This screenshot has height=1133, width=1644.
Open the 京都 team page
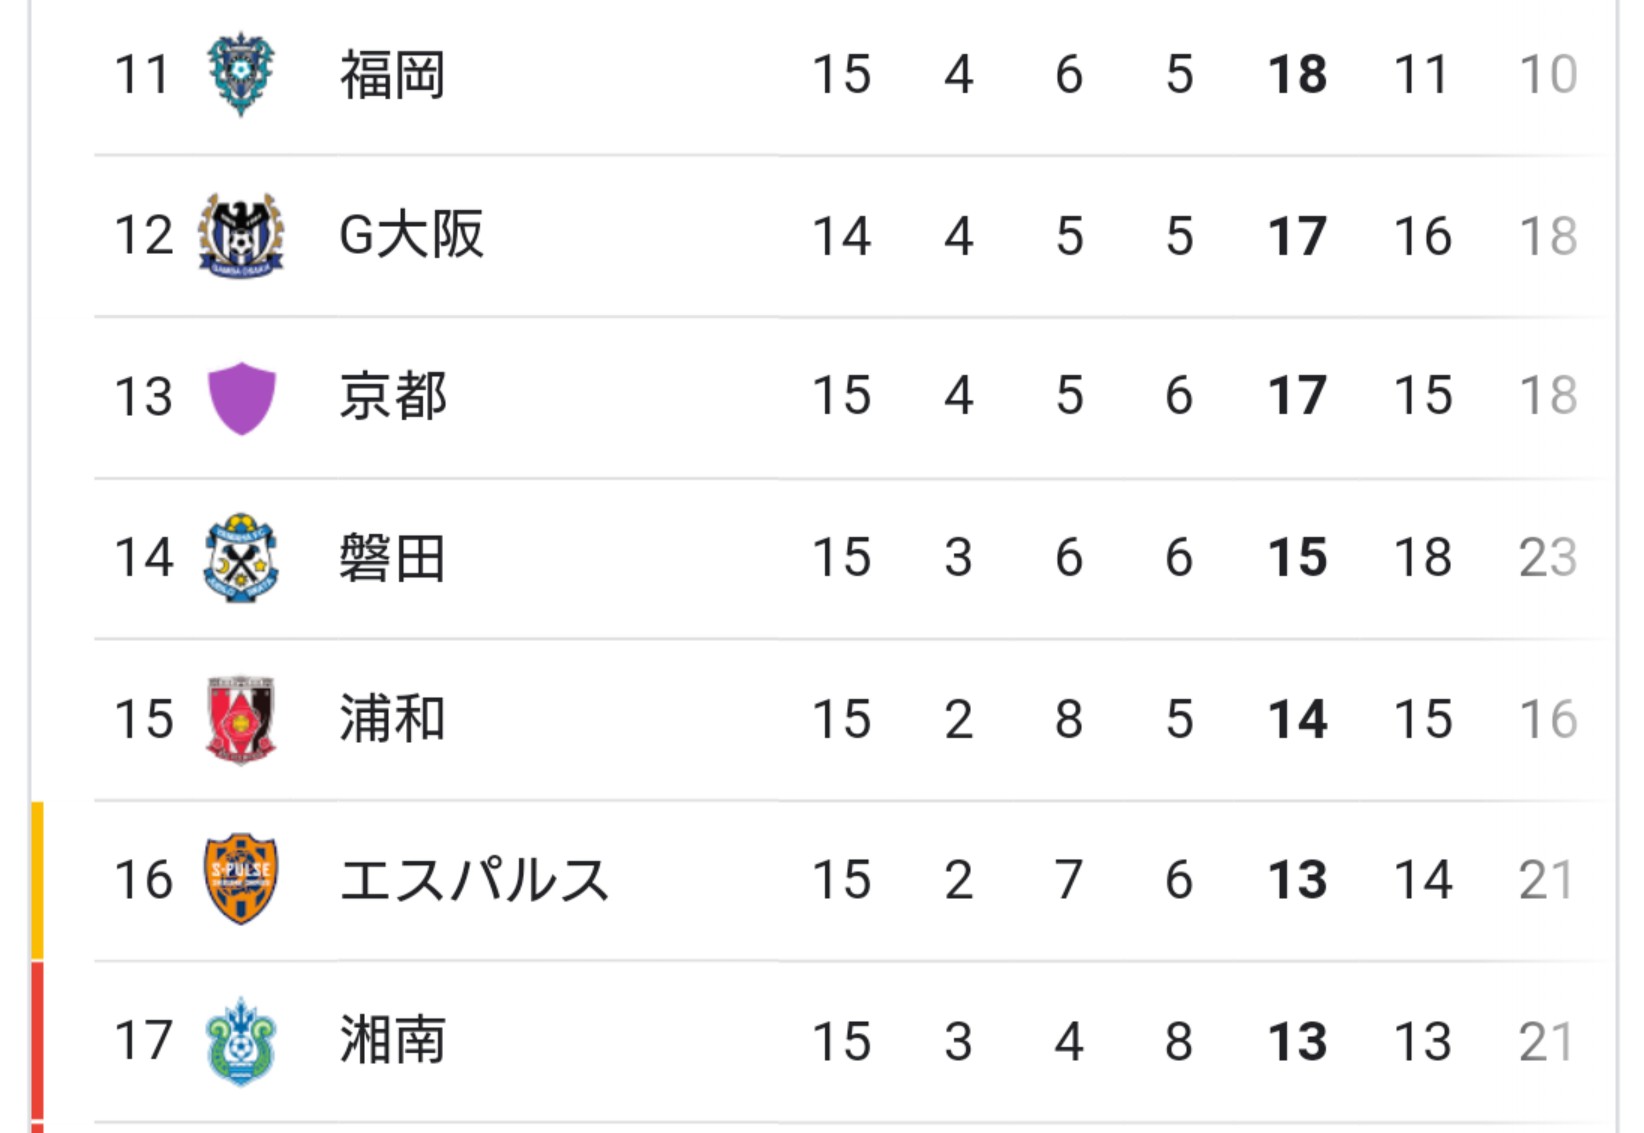pos(392,396)
